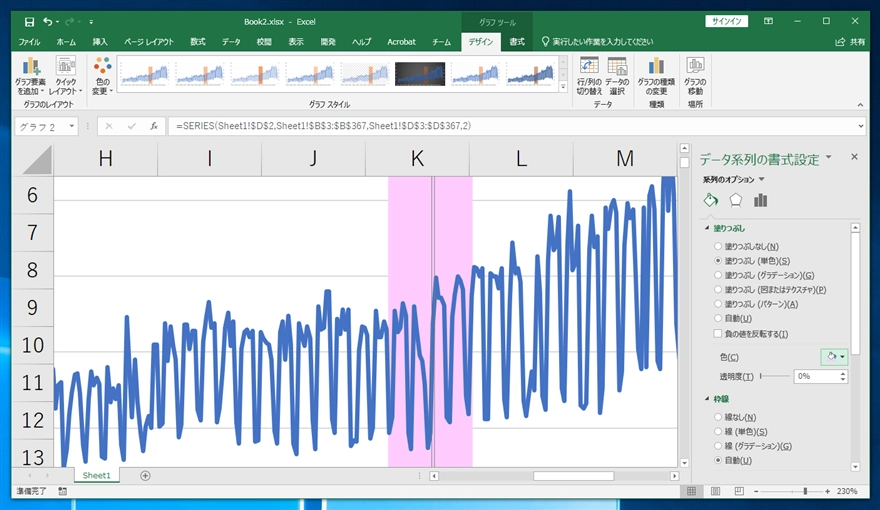The width and height of the screenshot is (880, 510).
Task: Click the Tell Me search box
Action: [597, 42]
